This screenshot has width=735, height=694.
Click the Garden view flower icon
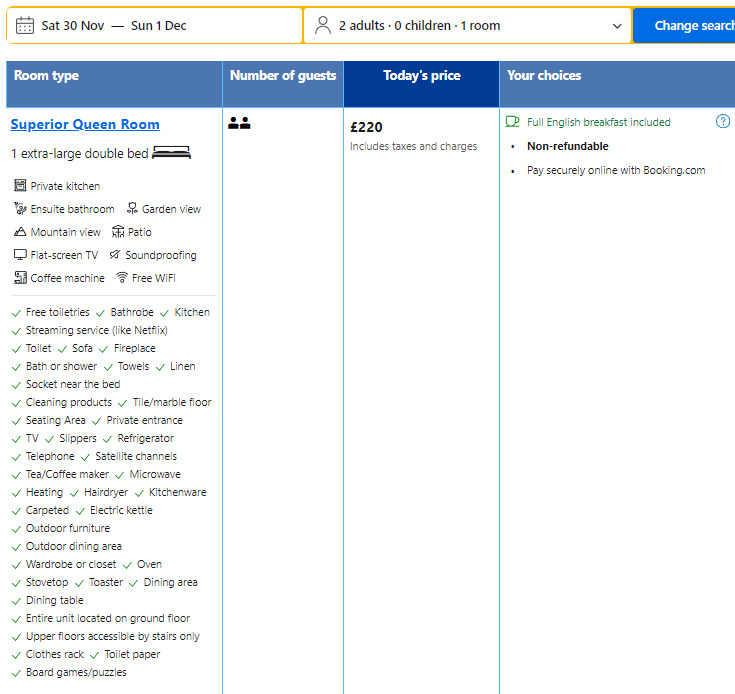(132, 209)
